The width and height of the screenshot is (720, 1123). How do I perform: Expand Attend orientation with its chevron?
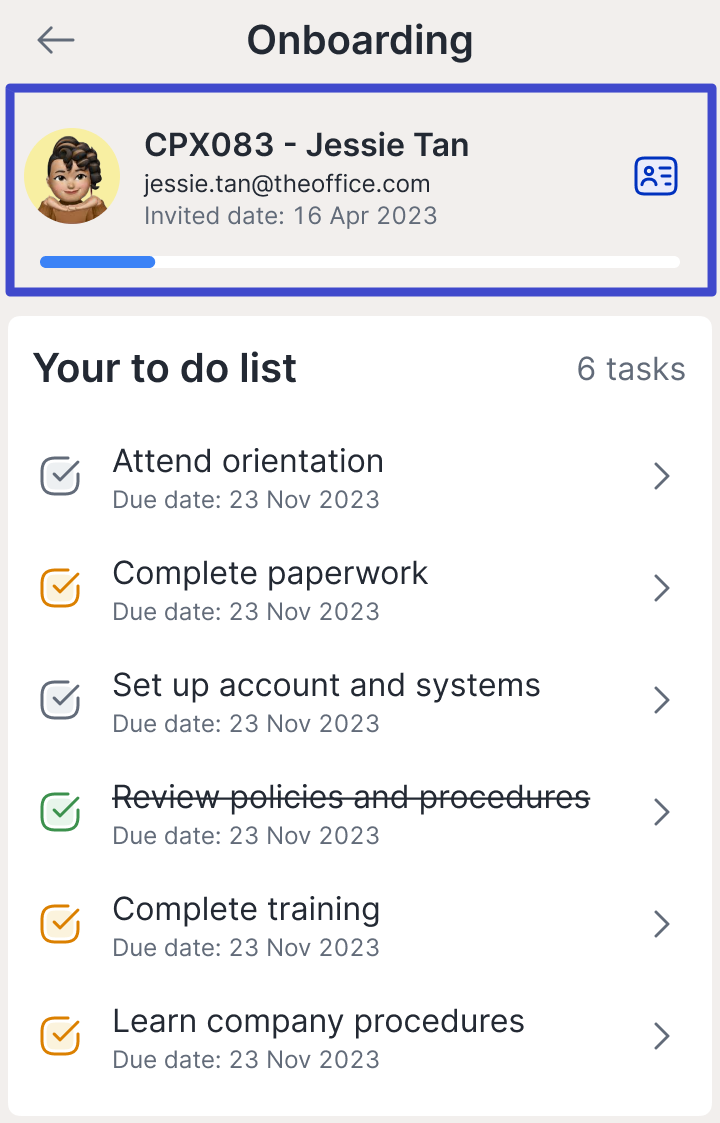coord(661,476)
